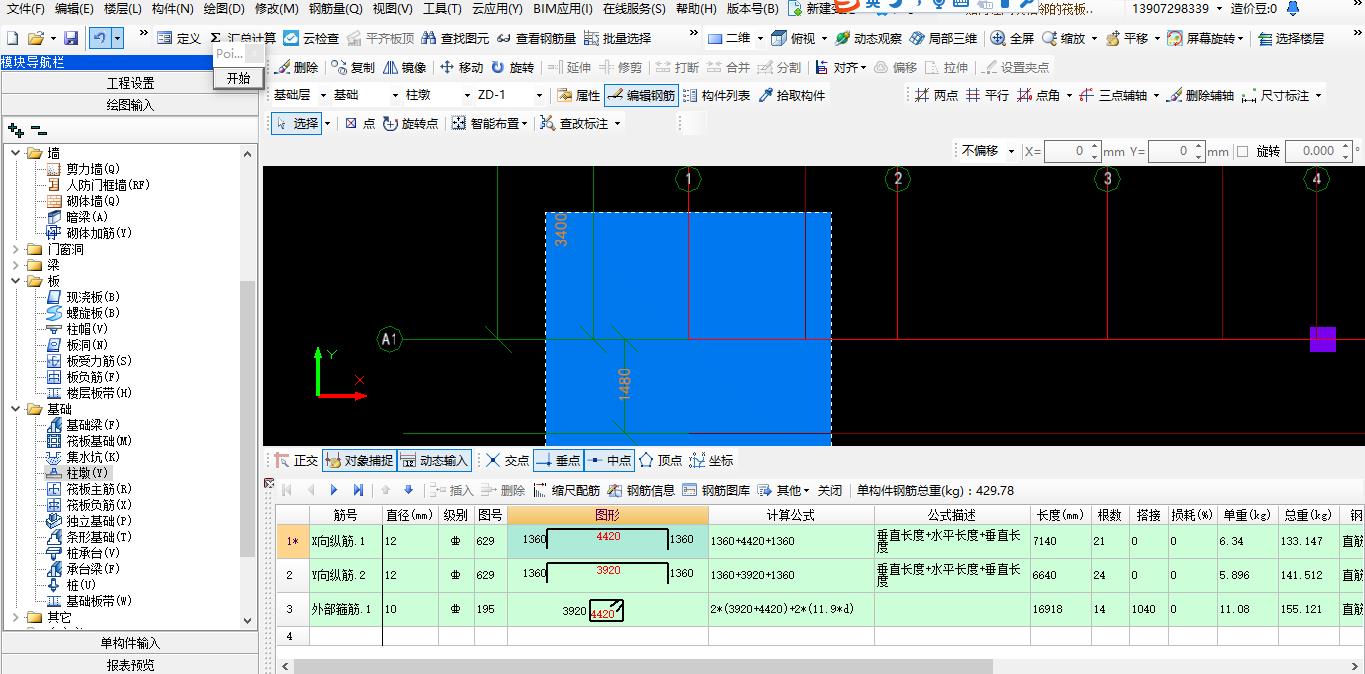Click 批量选择 batch select tool
1365x674 pixels.
(617, 38)
